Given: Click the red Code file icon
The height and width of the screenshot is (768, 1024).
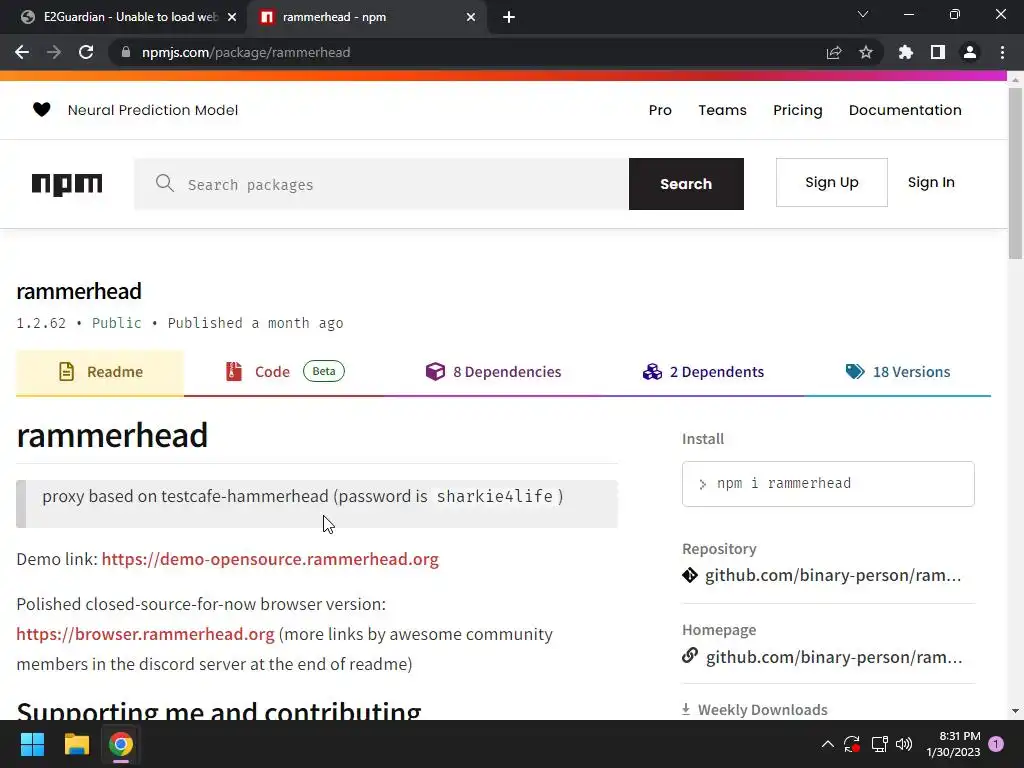Looking at the screenshot, I should 234,372.
